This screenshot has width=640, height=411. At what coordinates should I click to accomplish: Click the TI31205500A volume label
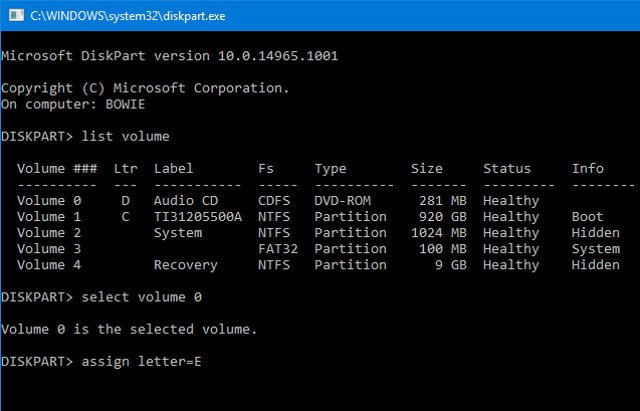pyautogui.click(x=198, y=217)
